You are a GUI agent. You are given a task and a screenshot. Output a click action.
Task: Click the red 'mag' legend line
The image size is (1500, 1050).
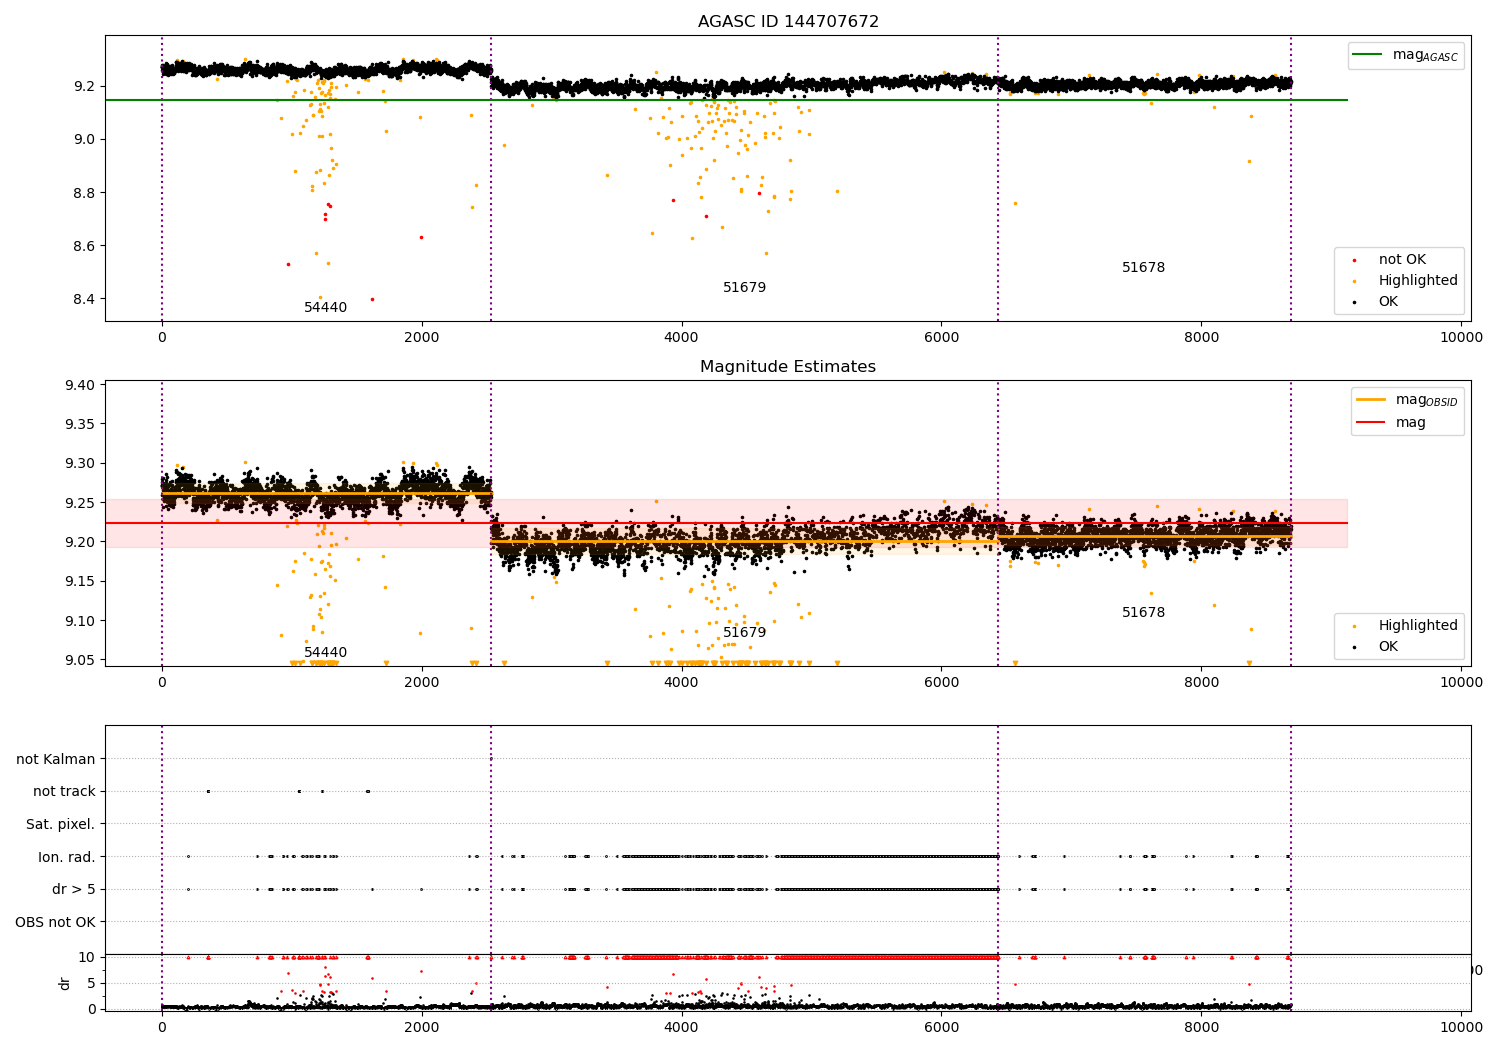[1370, 422]
